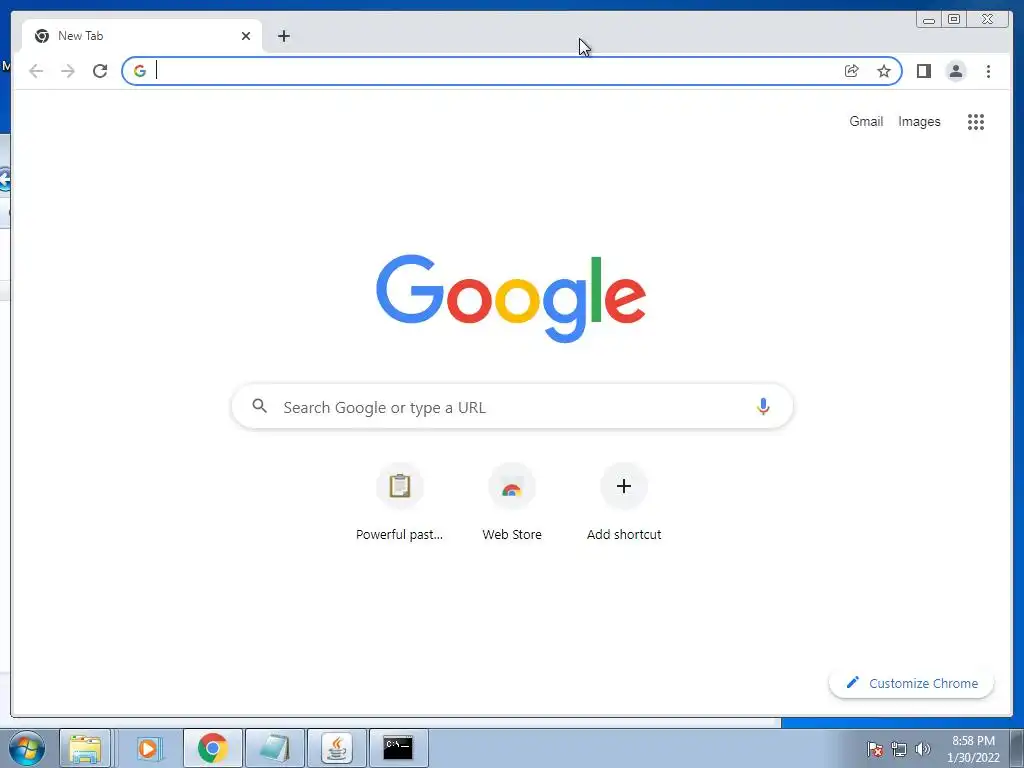The width and height of the screenshot is (1024, 768).
Task: Open network status tray icon
Action: pos(899,749)
